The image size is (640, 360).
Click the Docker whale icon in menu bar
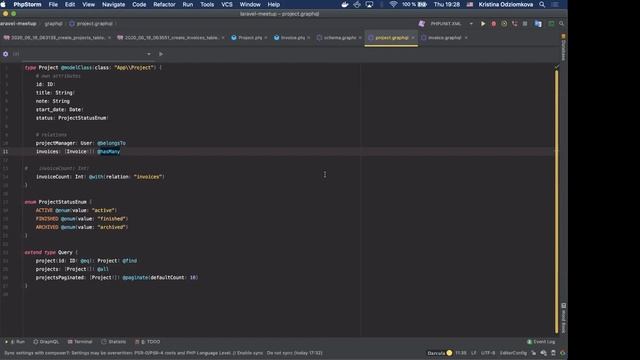(x=345, y=4)
